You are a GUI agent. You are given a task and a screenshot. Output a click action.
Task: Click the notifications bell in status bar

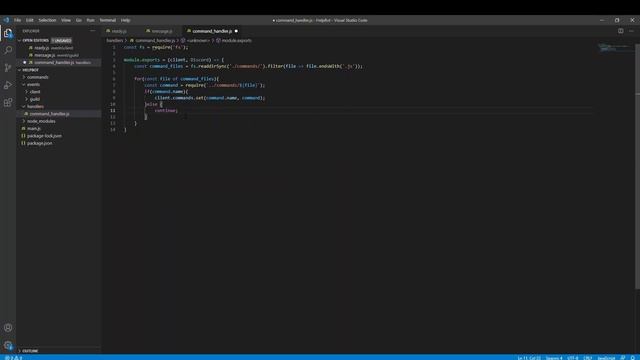pos(633,358)
